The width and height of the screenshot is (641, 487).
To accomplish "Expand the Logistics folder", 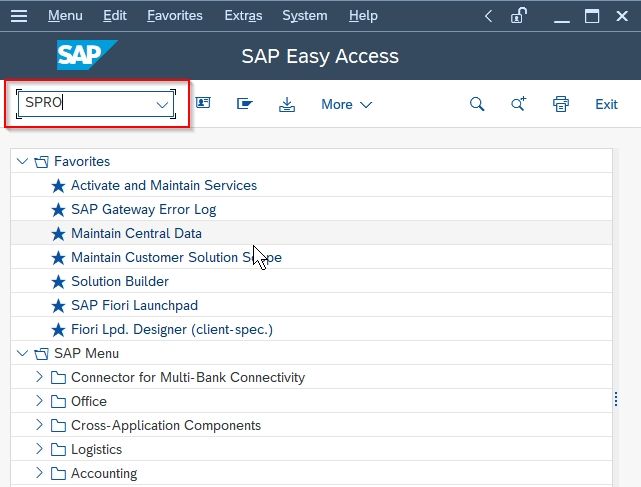I will click(x=39, y=449).
